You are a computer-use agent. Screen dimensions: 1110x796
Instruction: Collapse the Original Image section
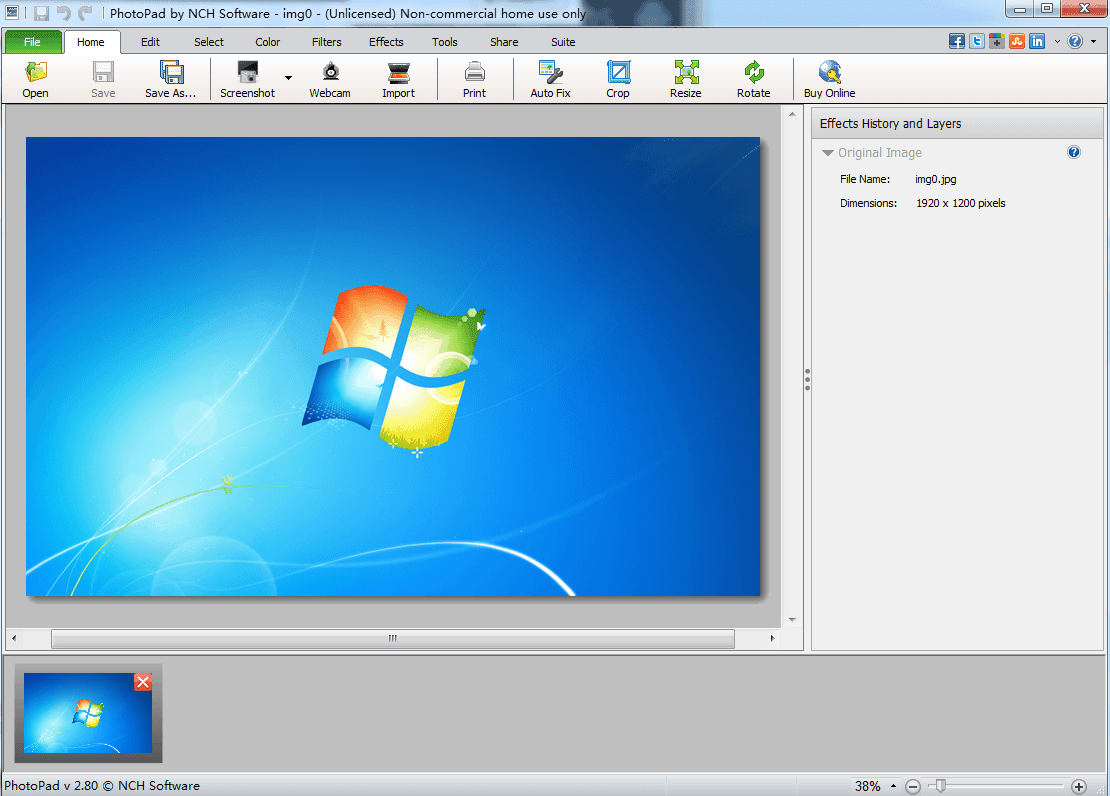coord(828,153)
